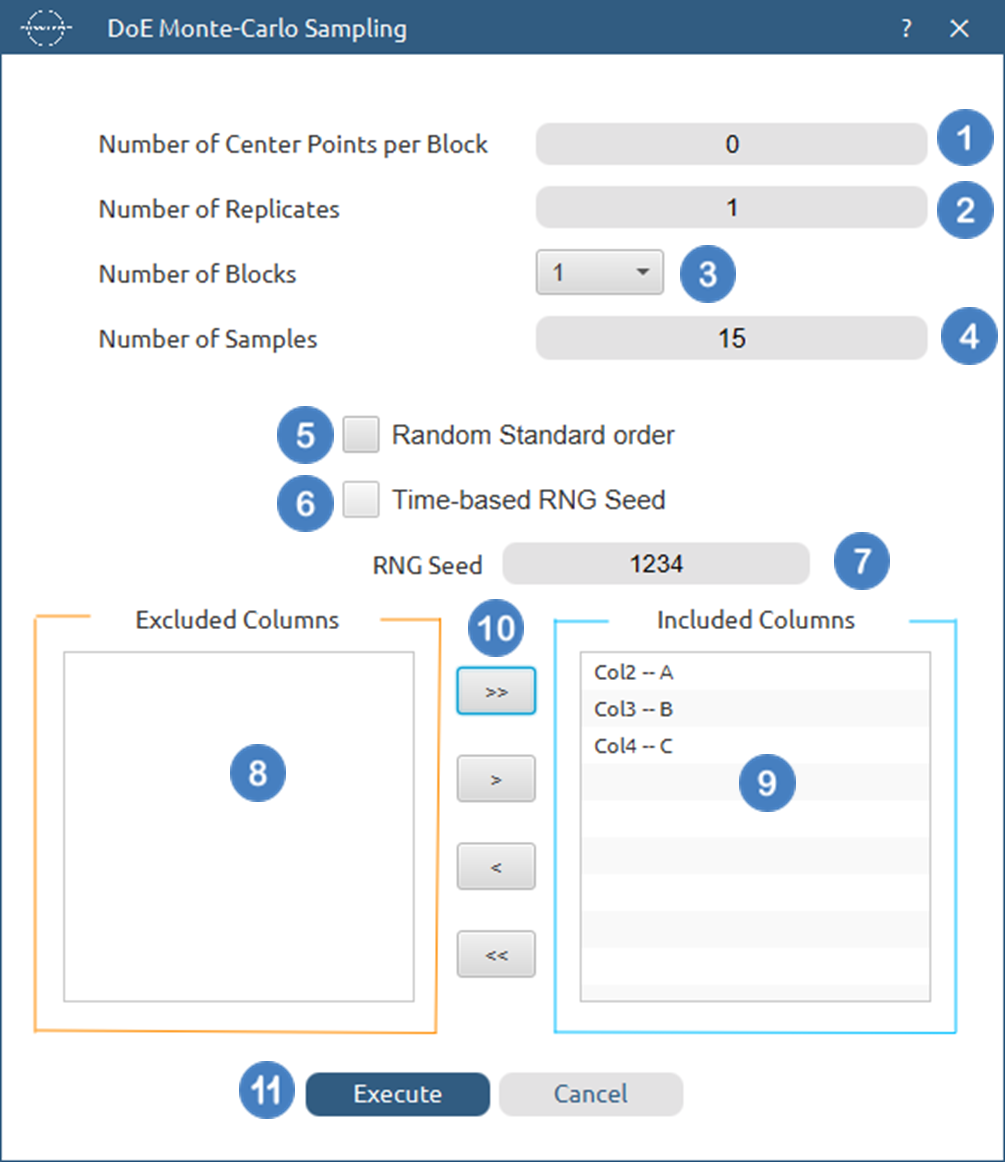Enable the Random Standard order checkbox

[x=360, y=435]
